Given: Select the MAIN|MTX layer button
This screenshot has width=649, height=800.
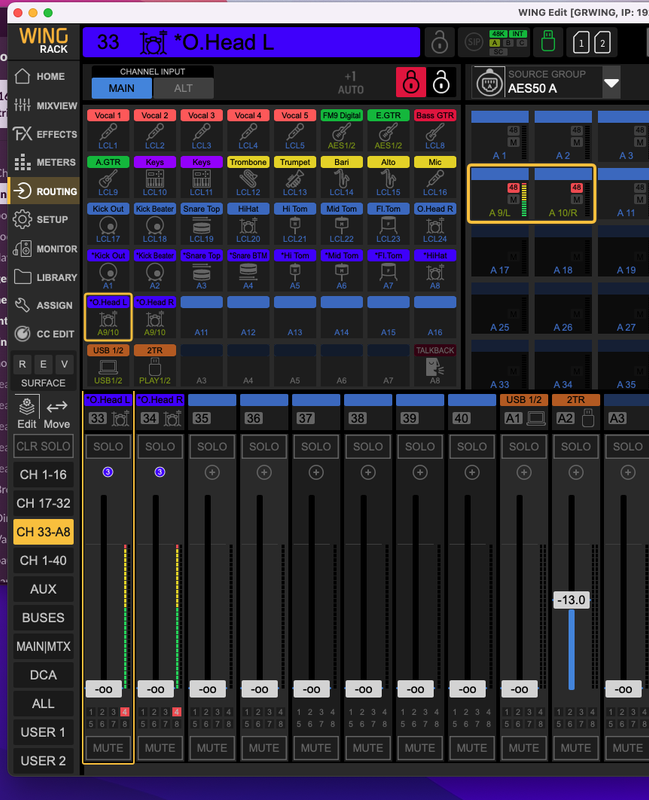Looking at the screenshot, I should tap(43, 646).
